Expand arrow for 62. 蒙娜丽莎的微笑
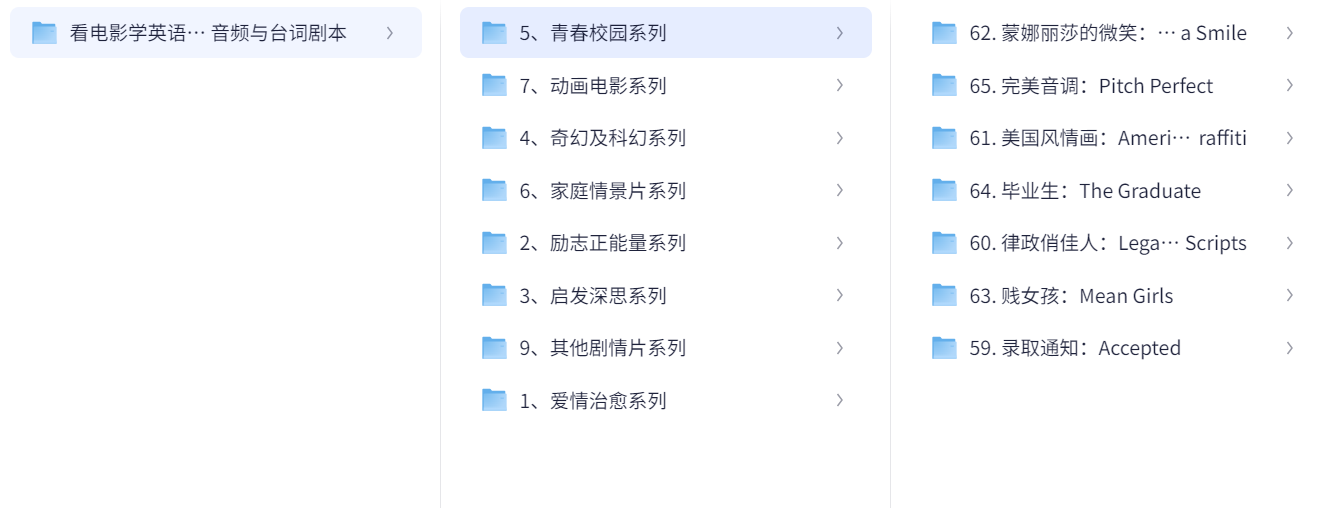Viewport: 1330px width, 508px height. pyautogui.click(x=1289, y=33)
